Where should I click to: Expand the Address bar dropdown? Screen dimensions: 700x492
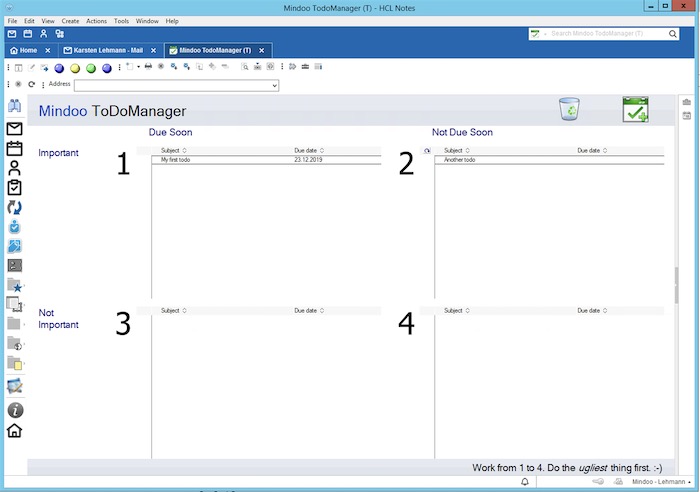[x=274, y=85]
